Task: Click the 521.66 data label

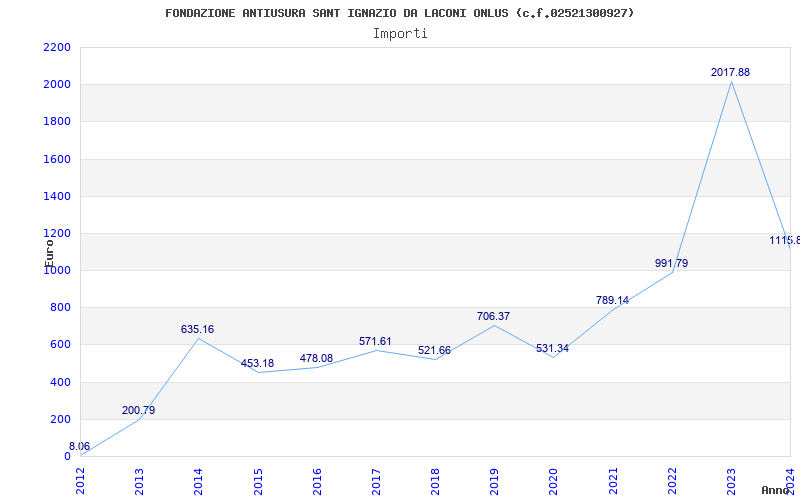Action: point(434,351)
